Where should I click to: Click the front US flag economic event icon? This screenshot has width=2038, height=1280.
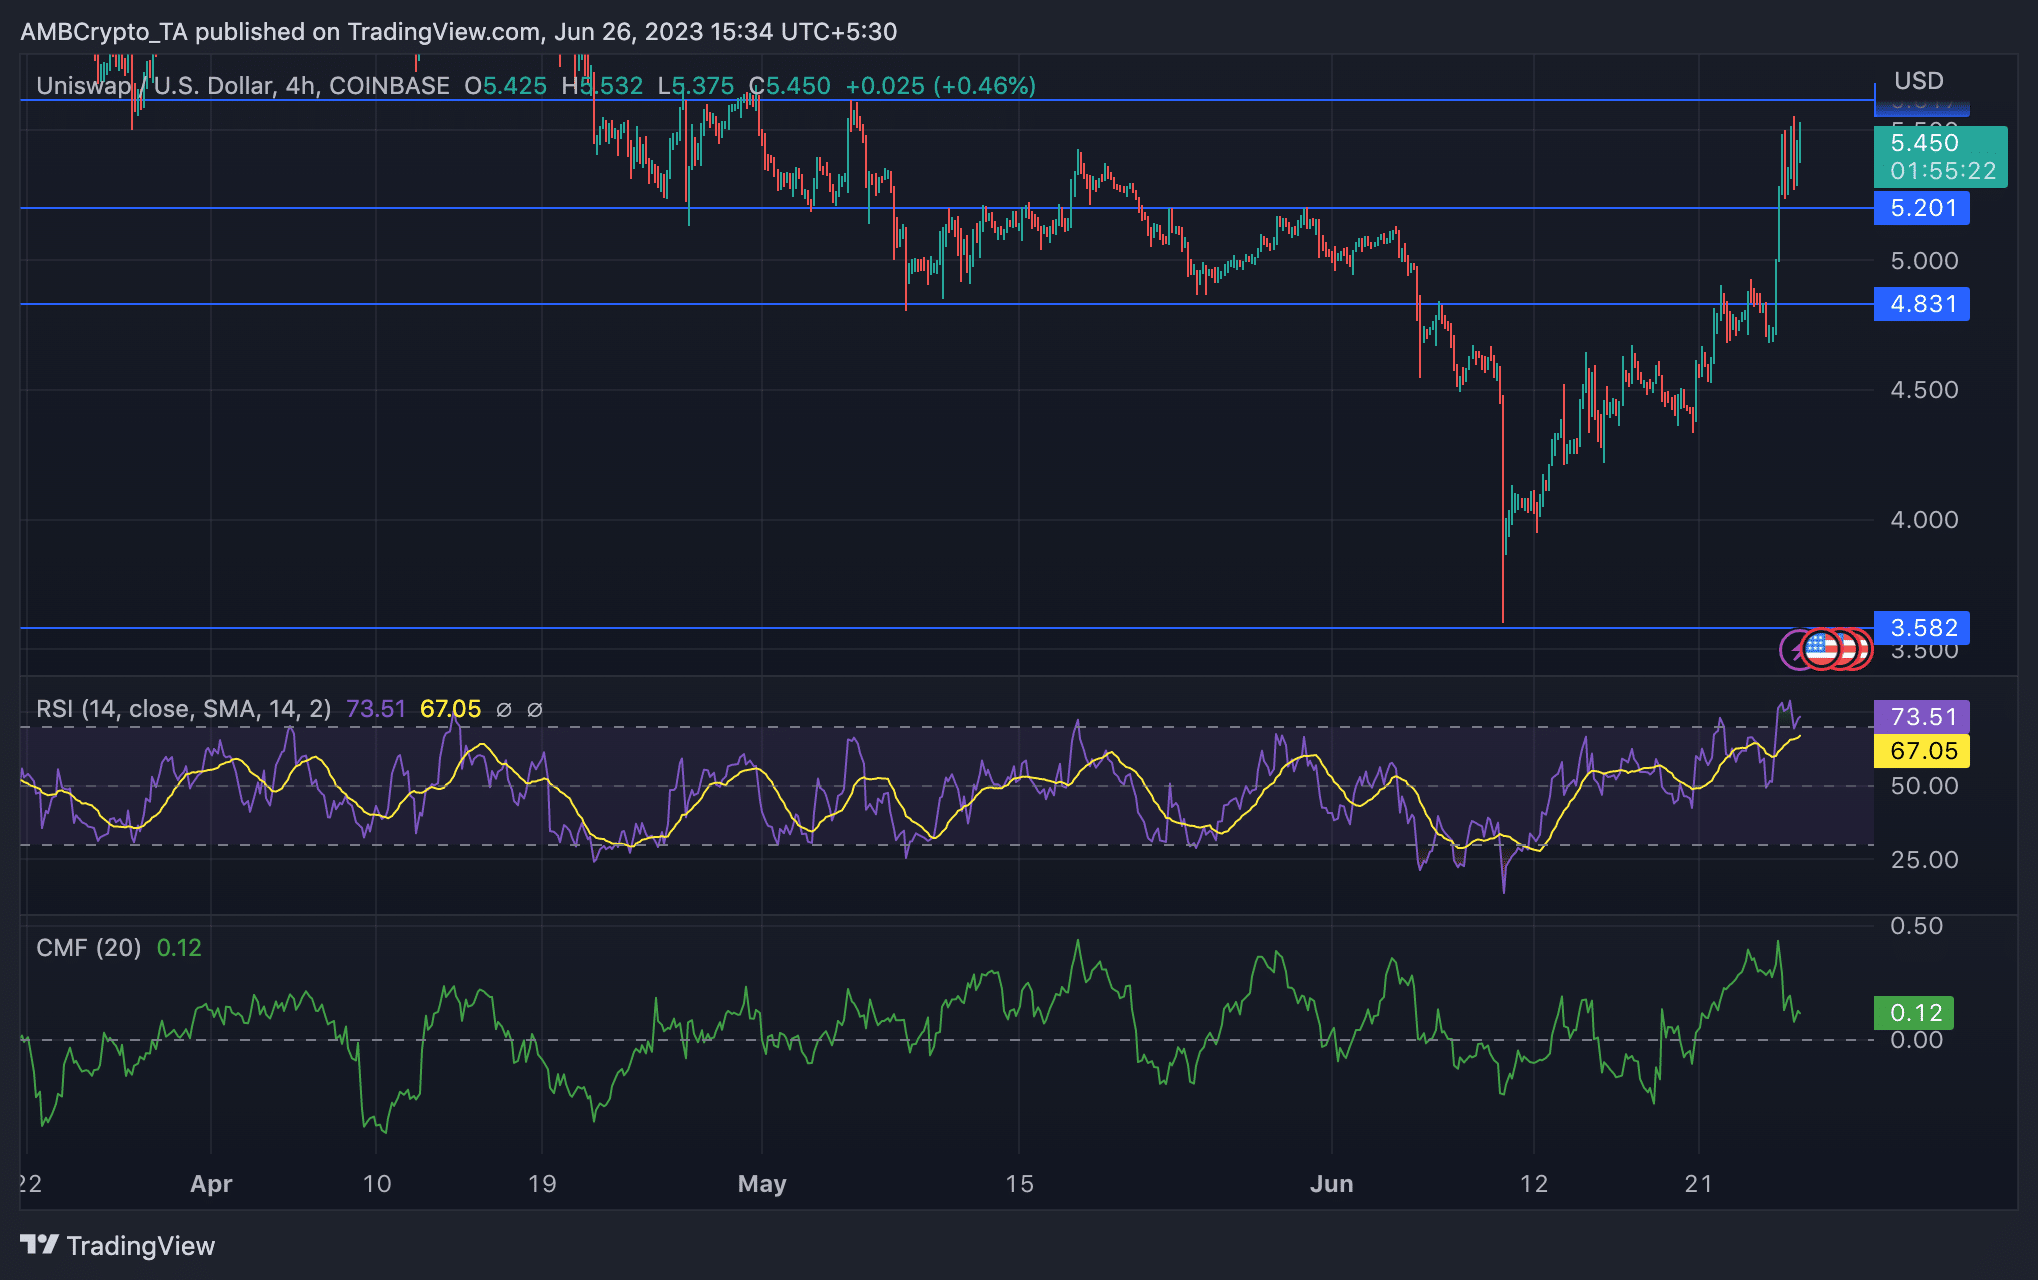[x=1822, y=649]
